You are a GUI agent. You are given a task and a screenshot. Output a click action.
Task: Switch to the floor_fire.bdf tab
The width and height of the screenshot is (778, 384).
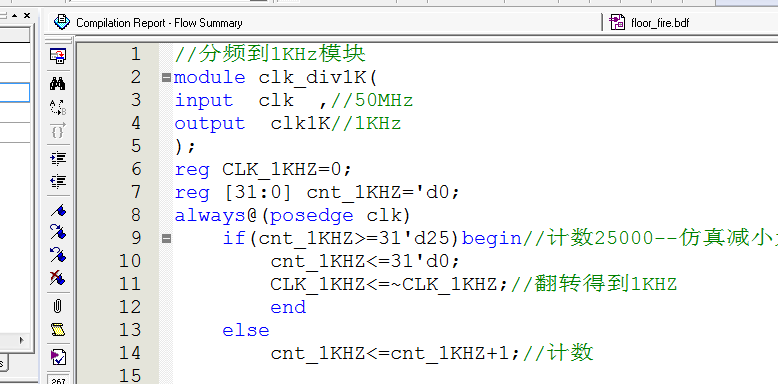coord(660,23)
